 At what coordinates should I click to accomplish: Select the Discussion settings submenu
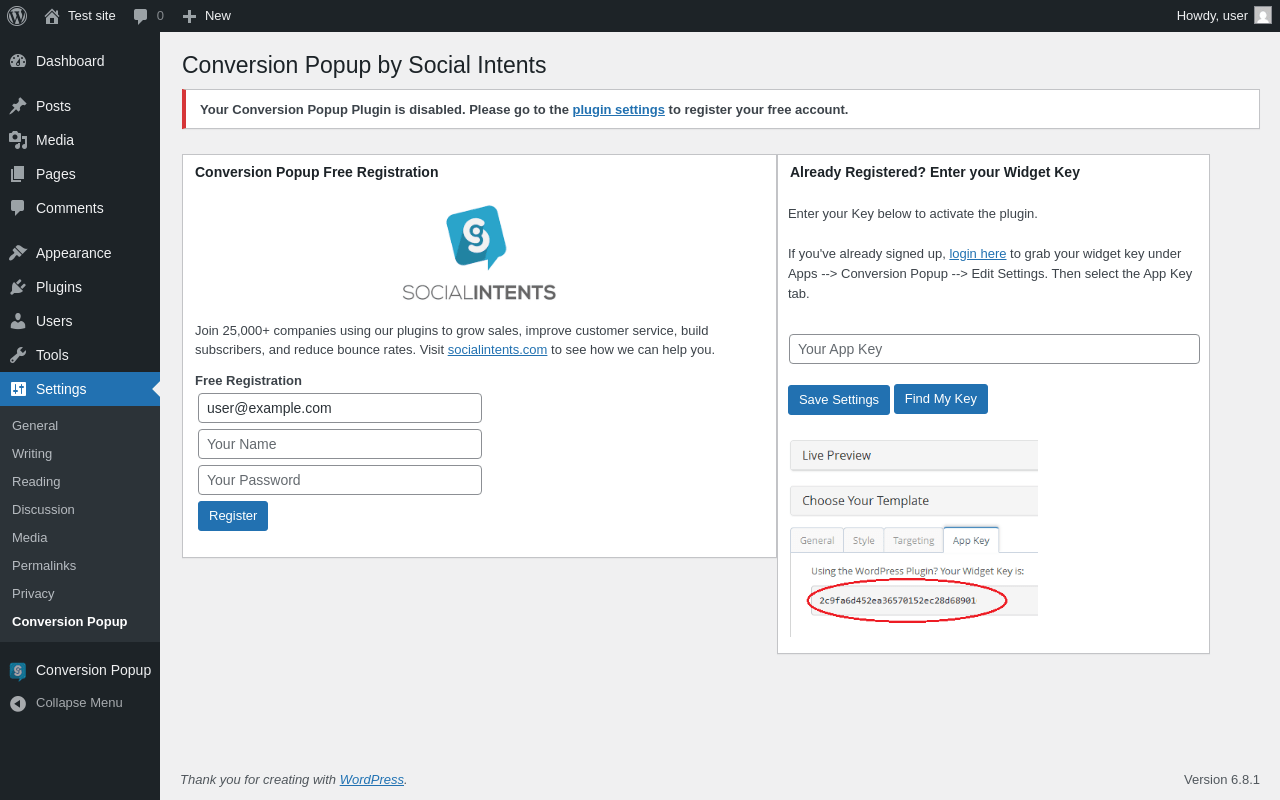pyautogui.click(x=43, y=509)
